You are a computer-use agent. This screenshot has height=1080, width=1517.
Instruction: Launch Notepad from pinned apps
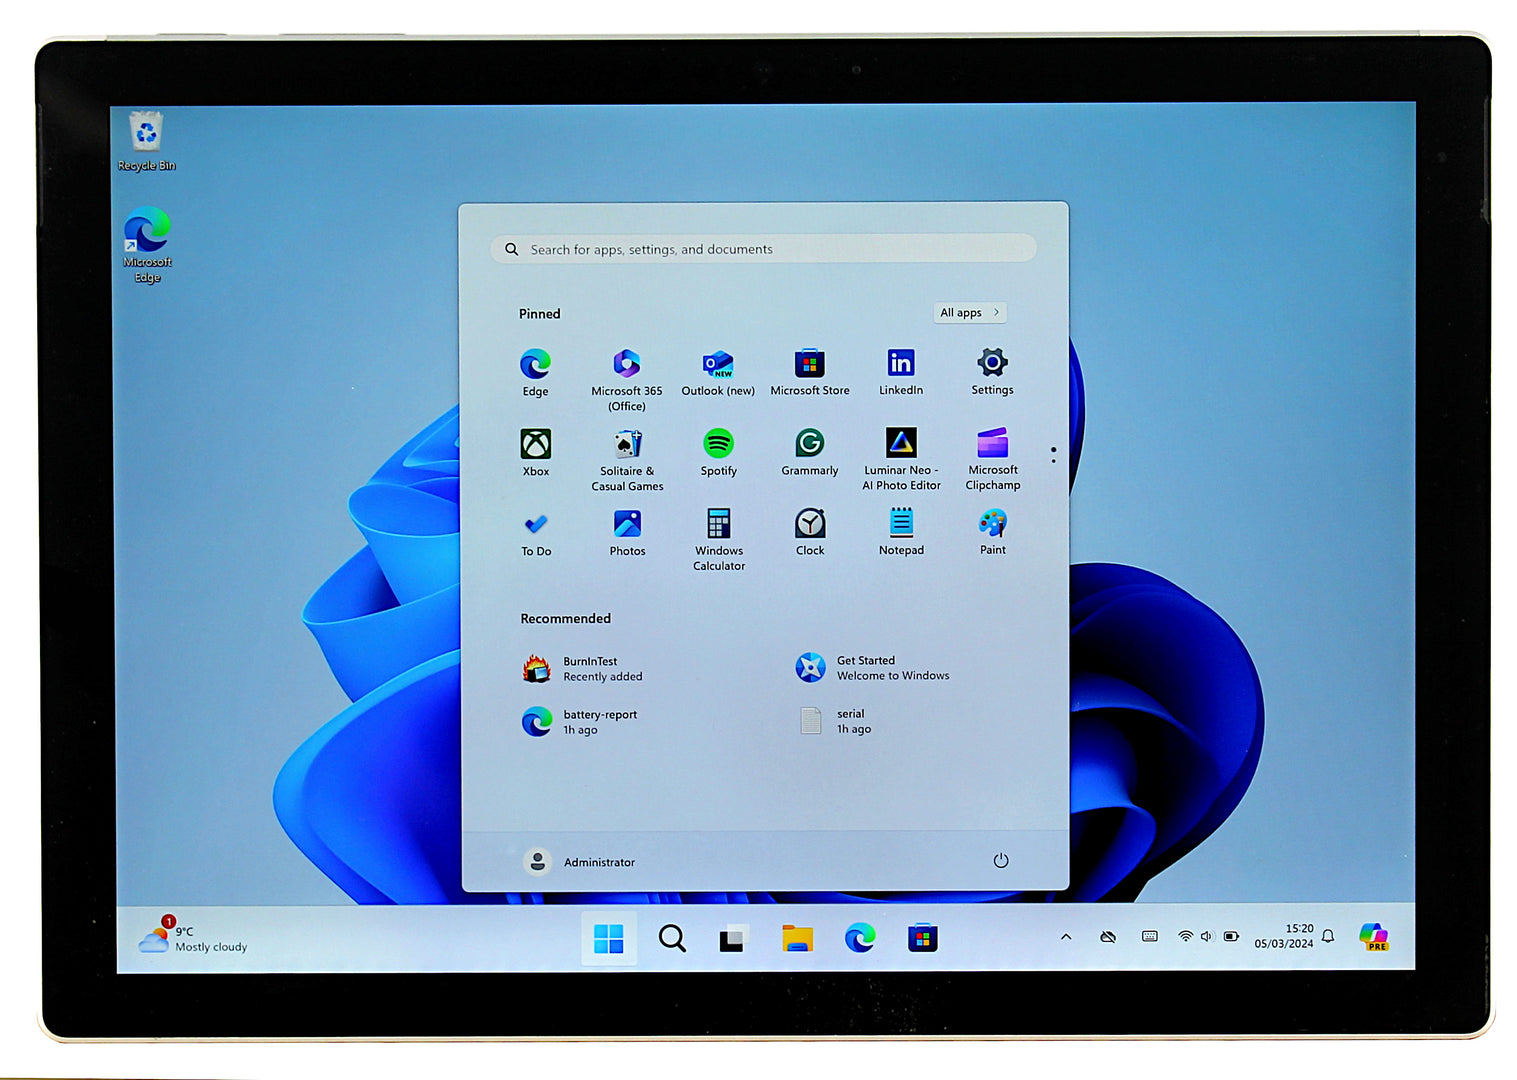click(900, 525)
